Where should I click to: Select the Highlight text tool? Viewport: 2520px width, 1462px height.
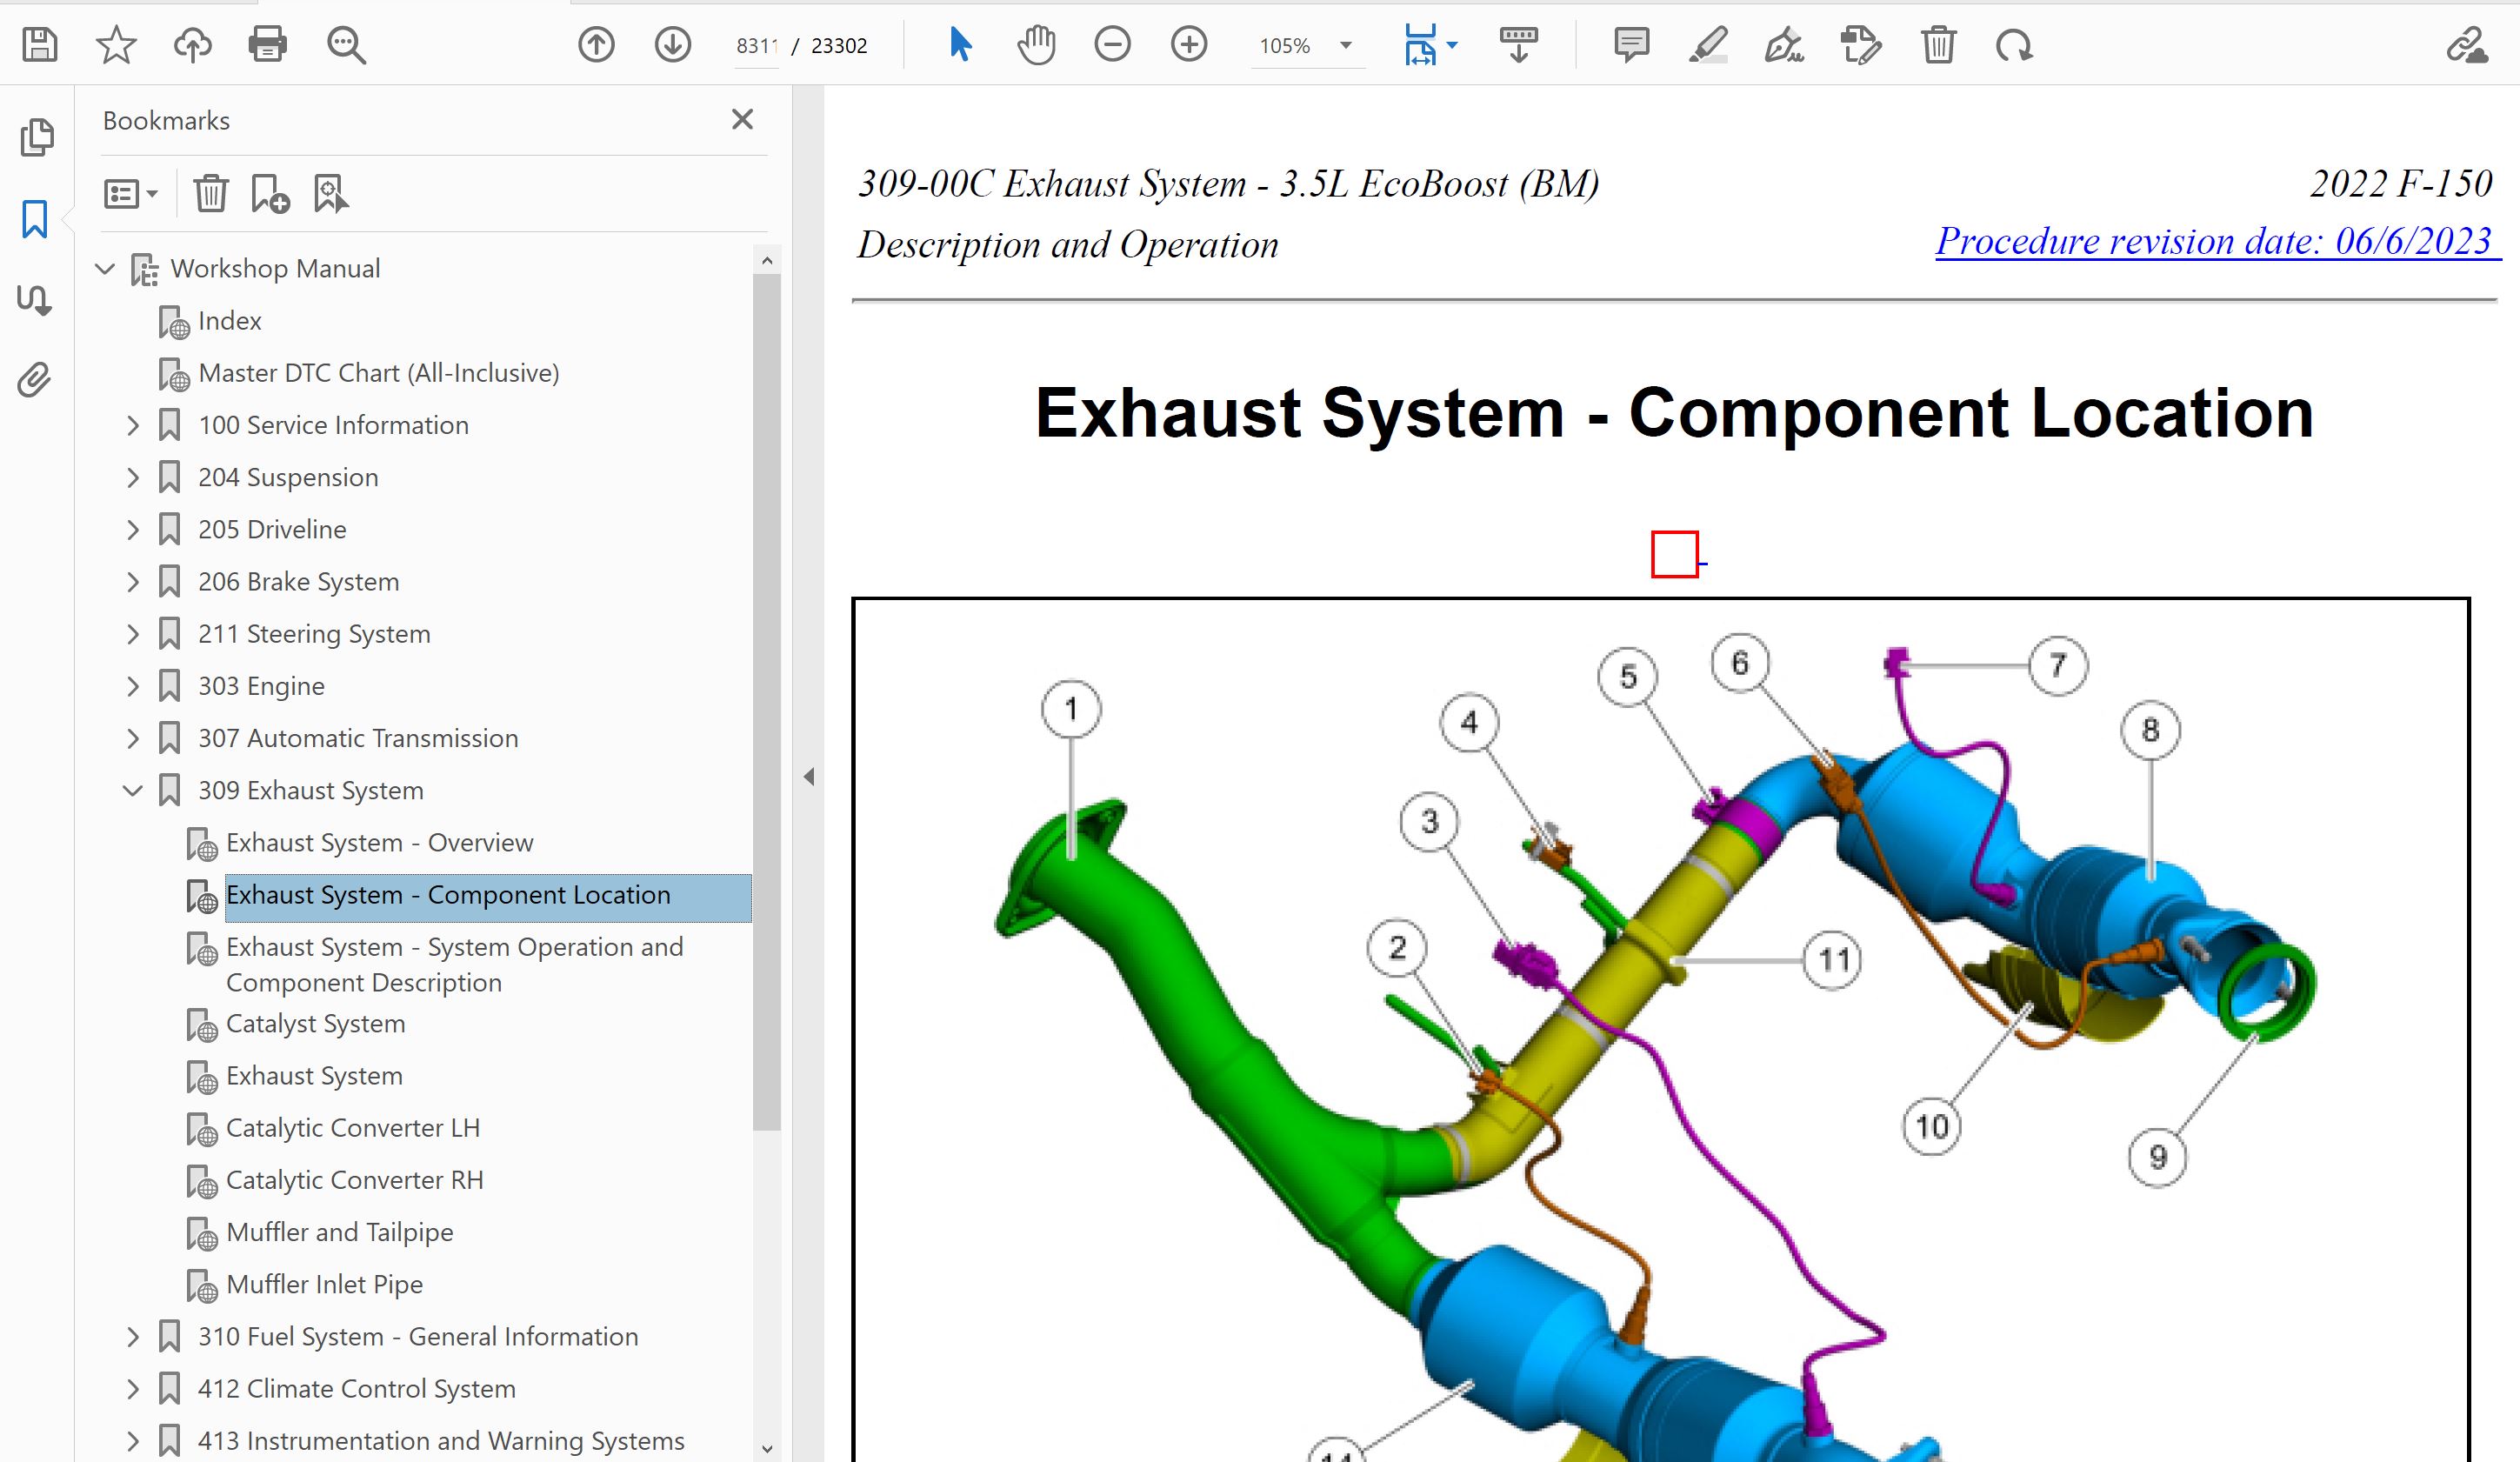click(1708, 45)
